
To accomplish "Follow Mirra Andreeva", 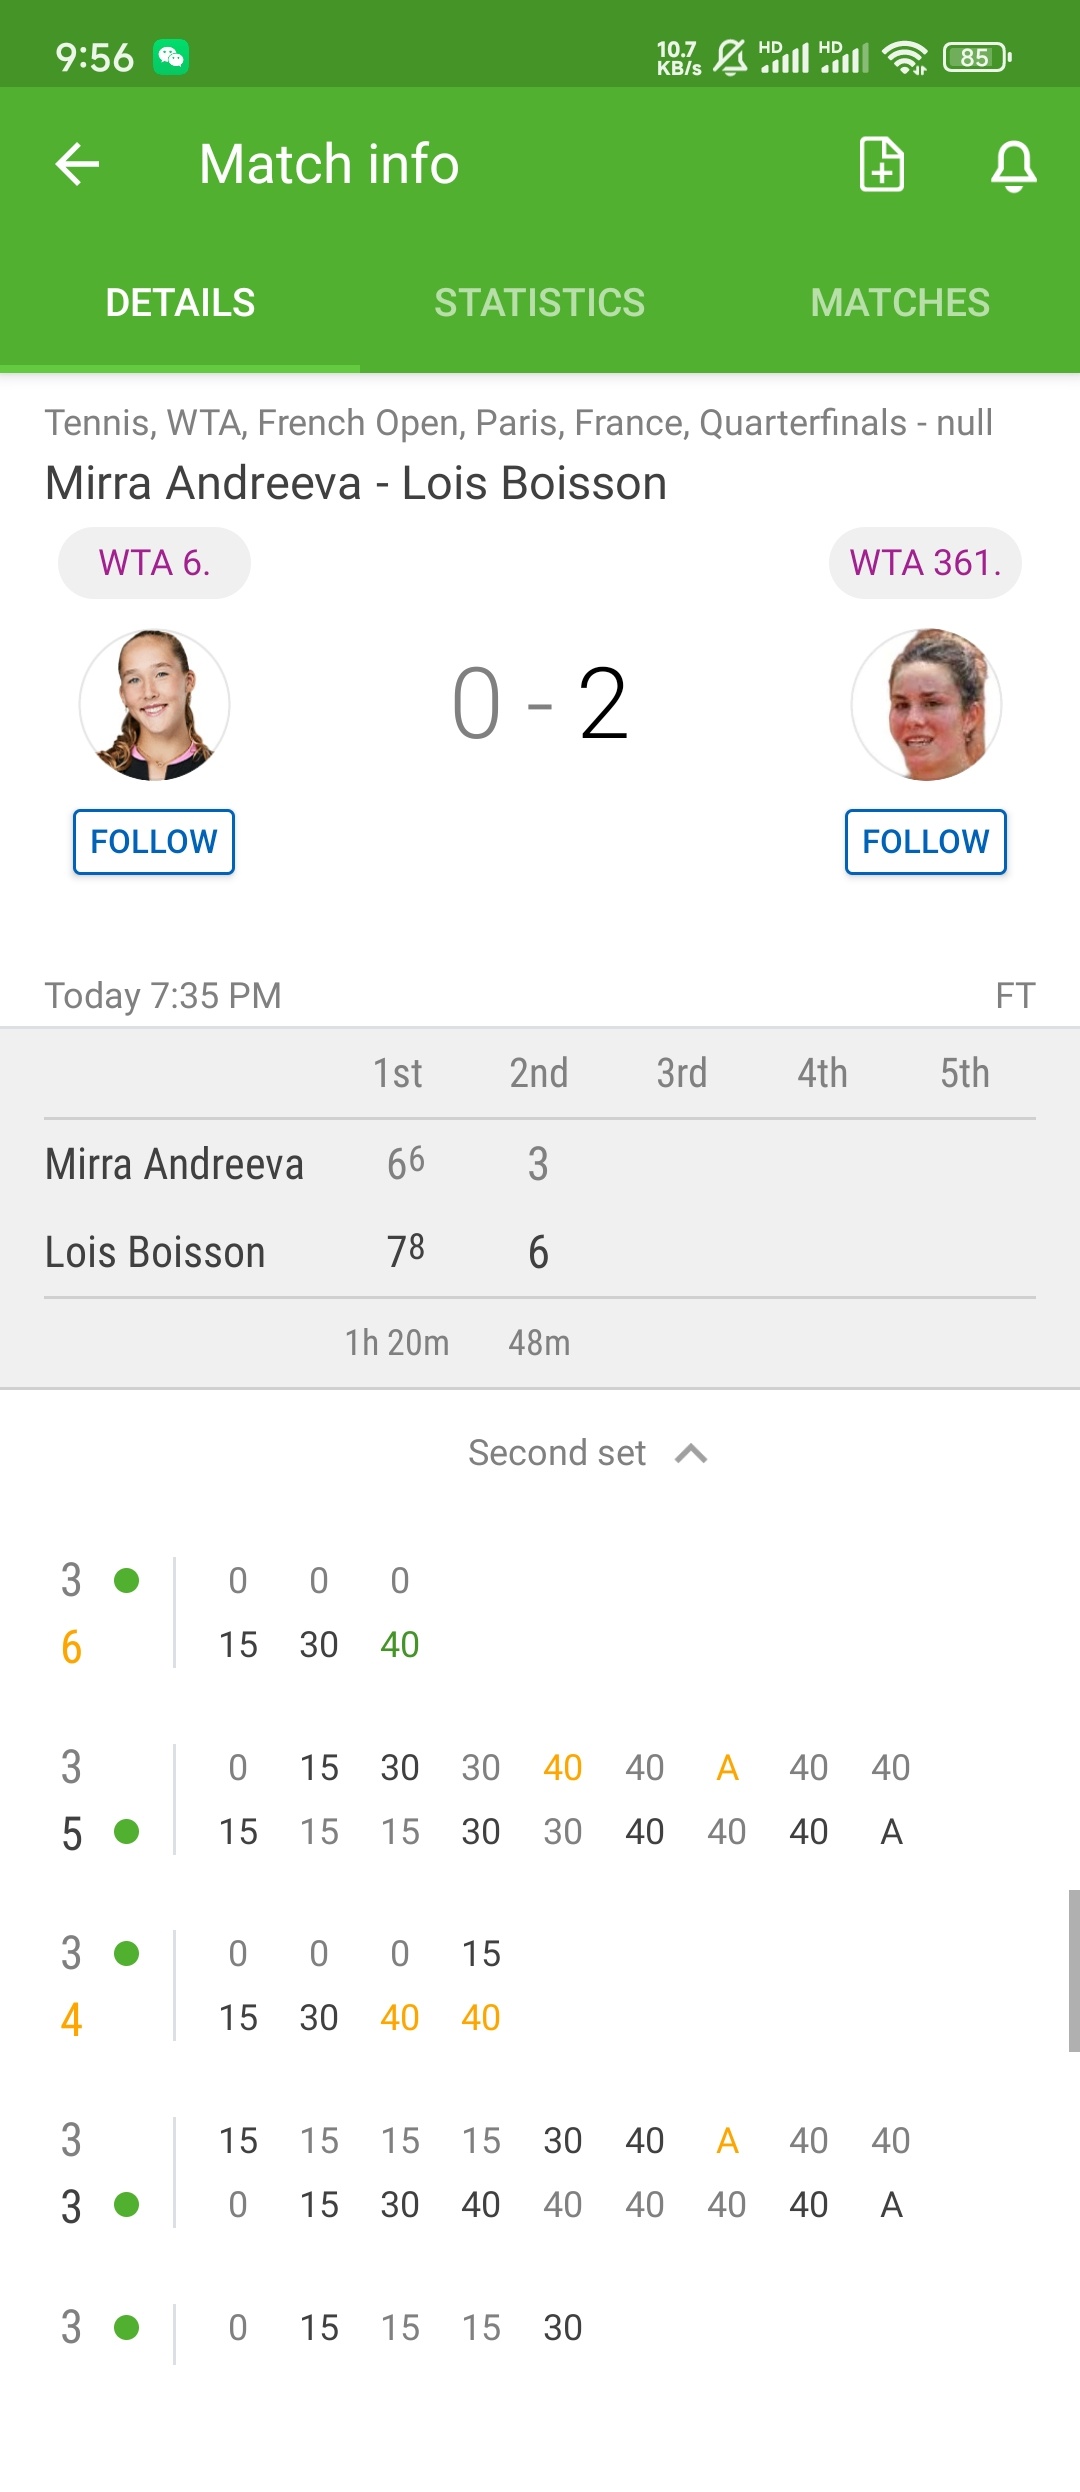I will click(x=154, y=842).
